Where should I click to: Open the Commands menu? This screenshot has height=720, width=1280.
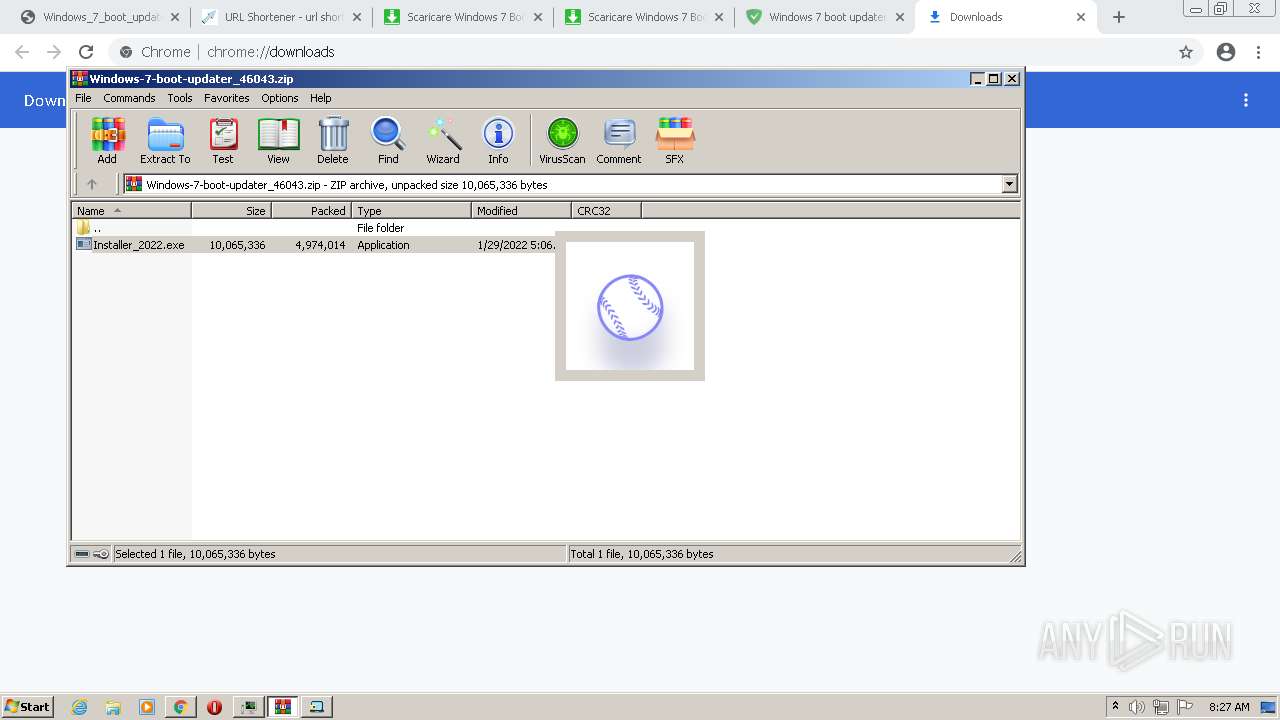pos(129,98)
